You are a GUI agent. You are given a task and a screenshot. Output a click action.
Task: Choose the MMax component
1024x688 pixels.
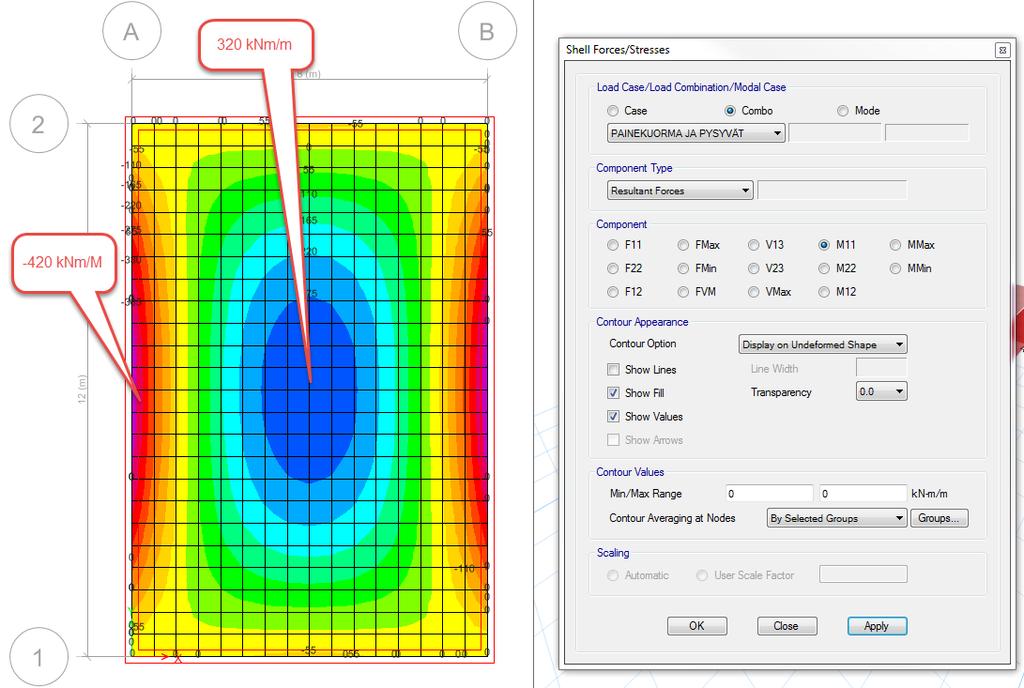tap(895, 245)
